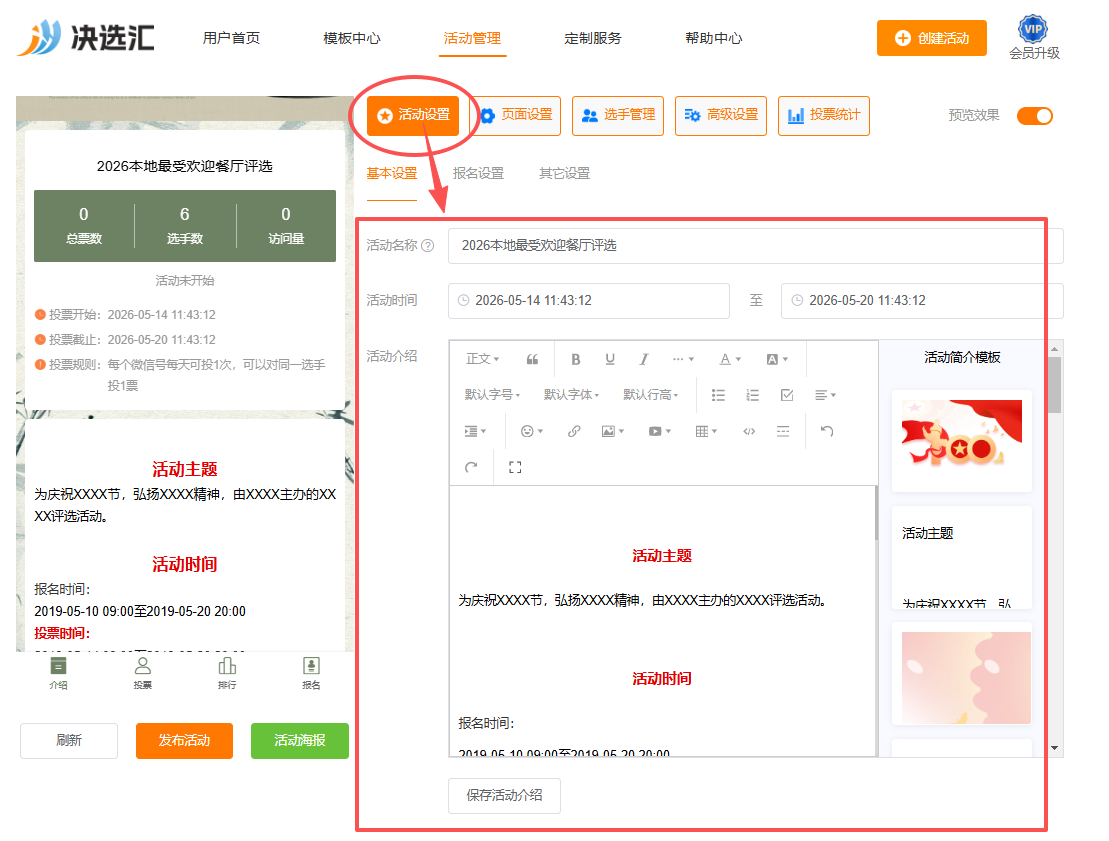The width and height of the screenshot is (1109, 841).
Task: Open the 默认字号 font size dropdown
Action: (492, 395)
